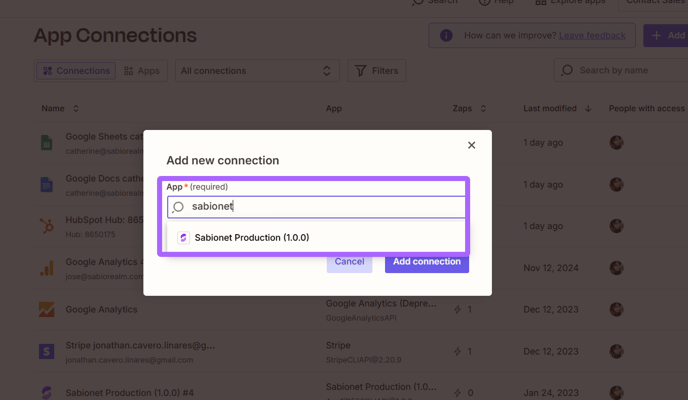Click avatar in Stripe row

point(616,351)
